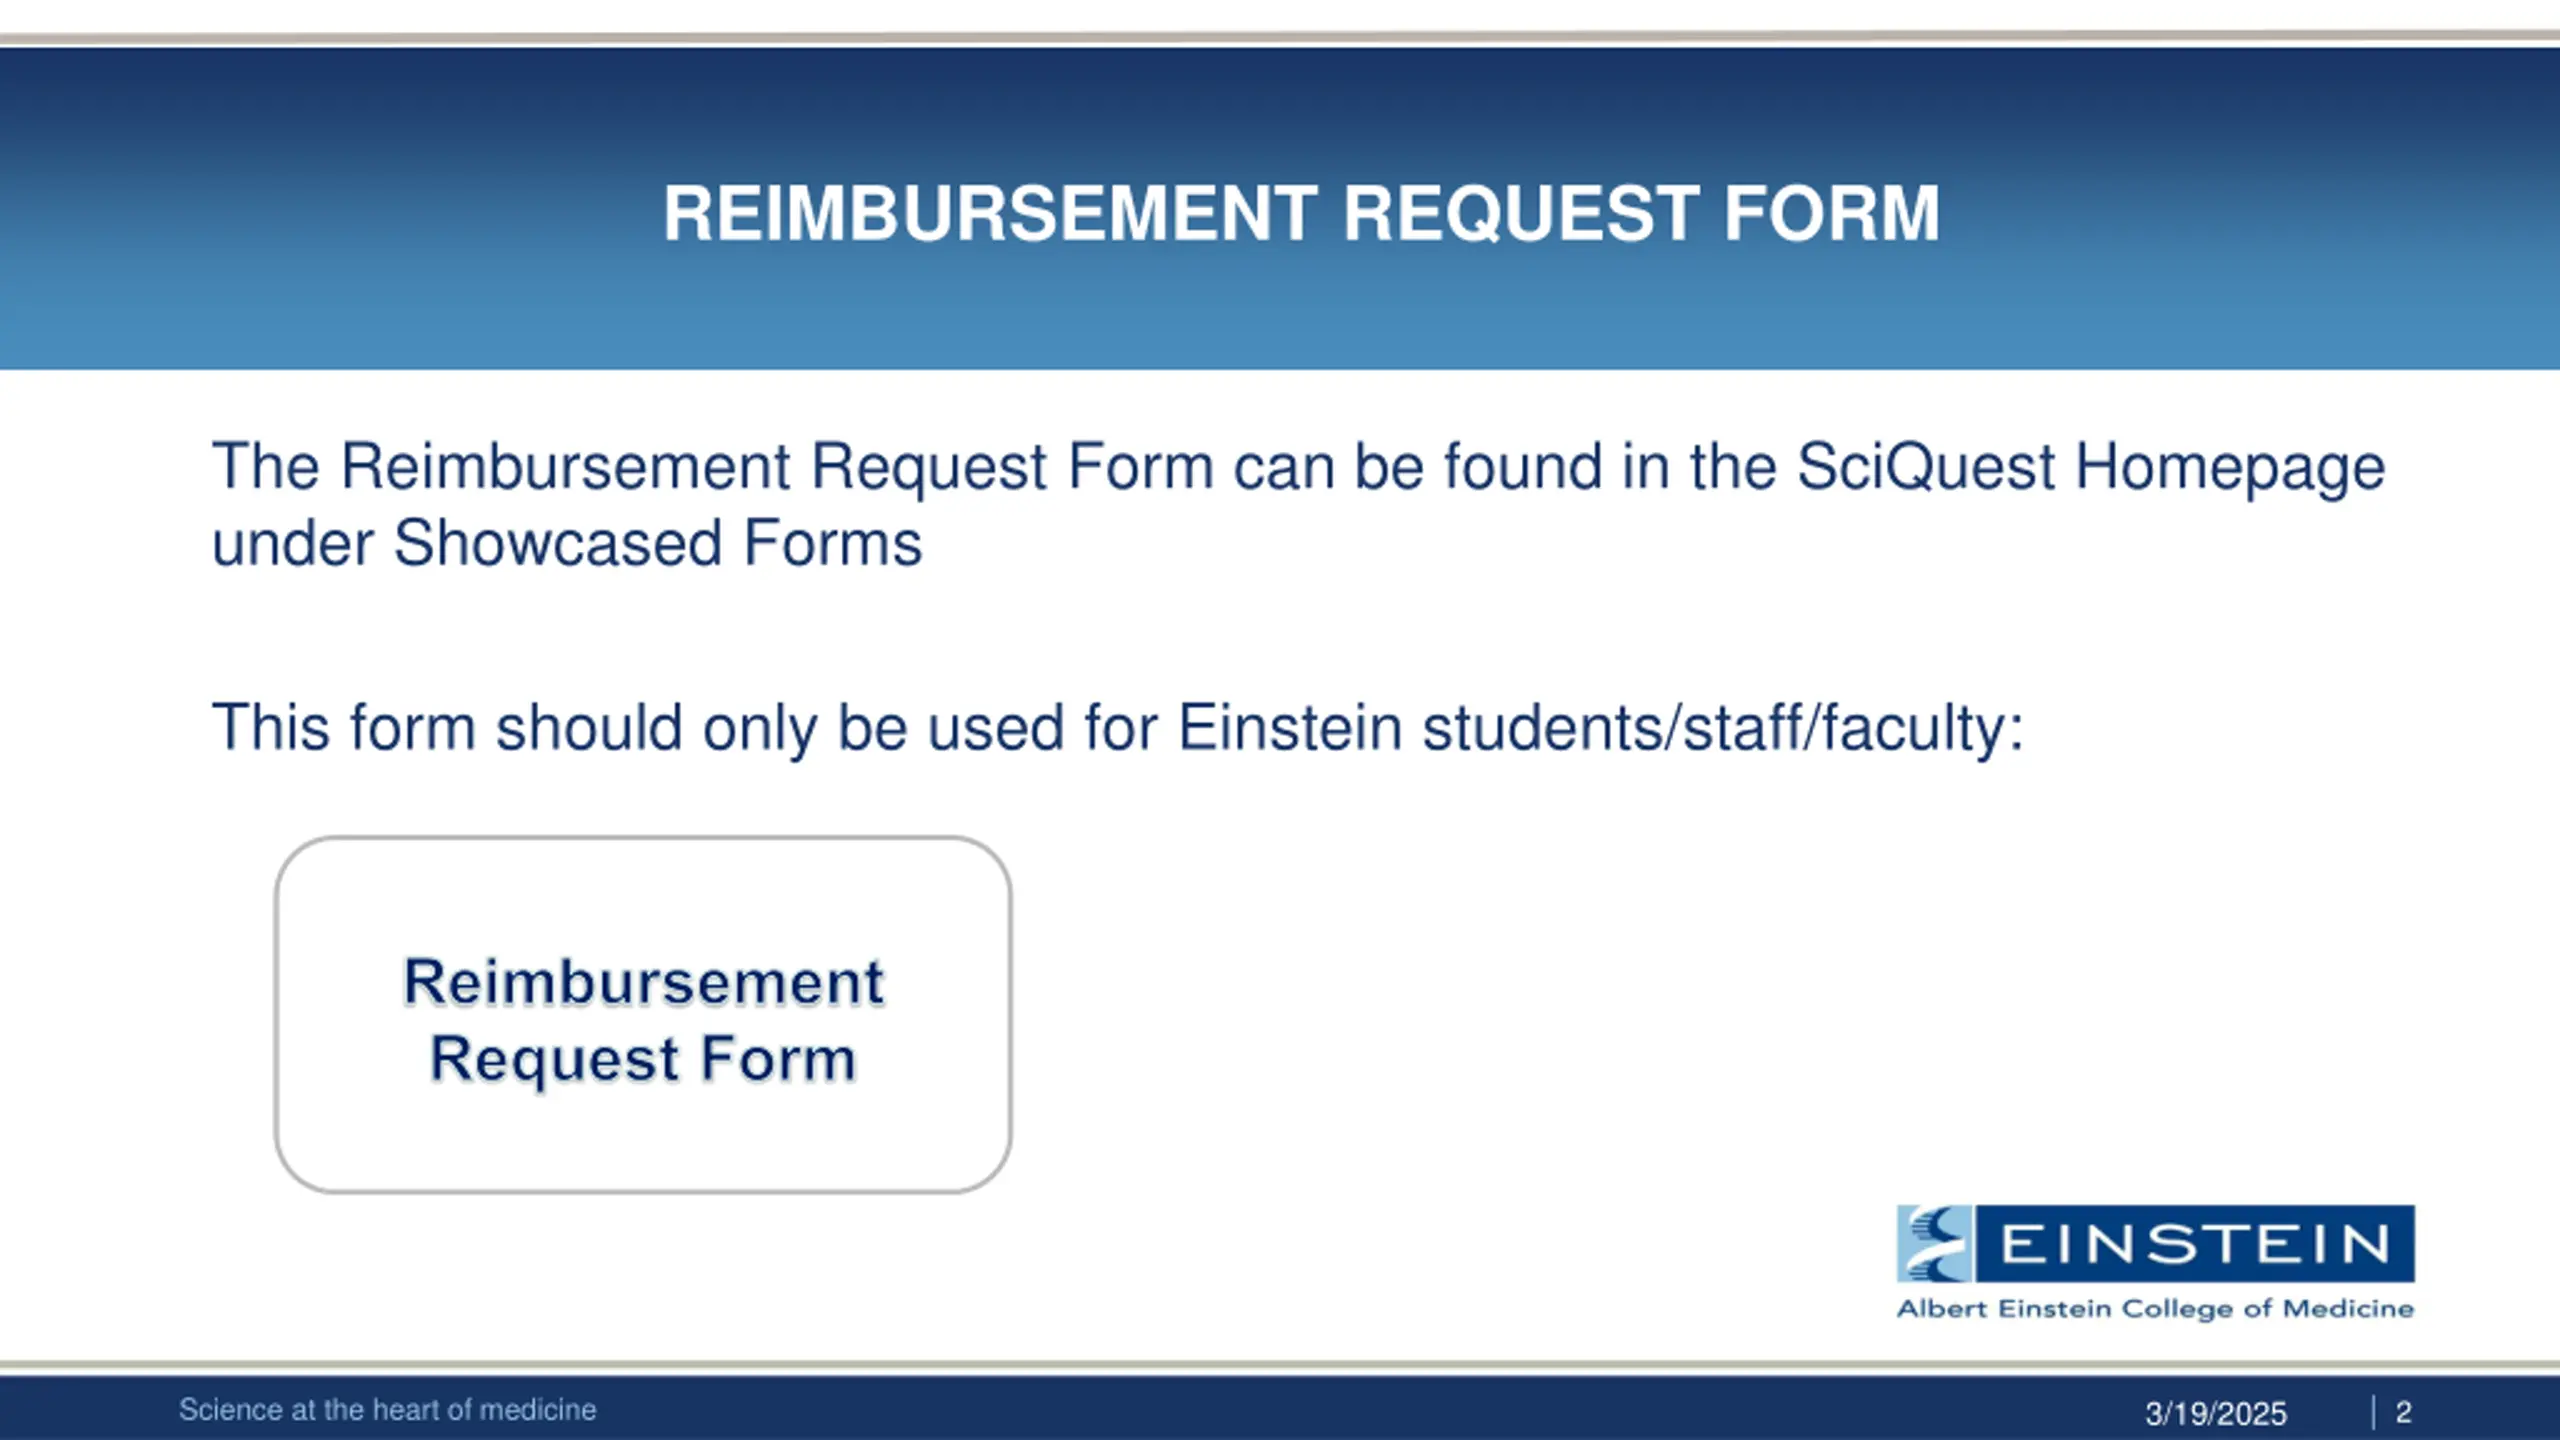
Task: Click the REIMBURSEMENT REQUEST FORM slide title
Action: point(1301,213)
